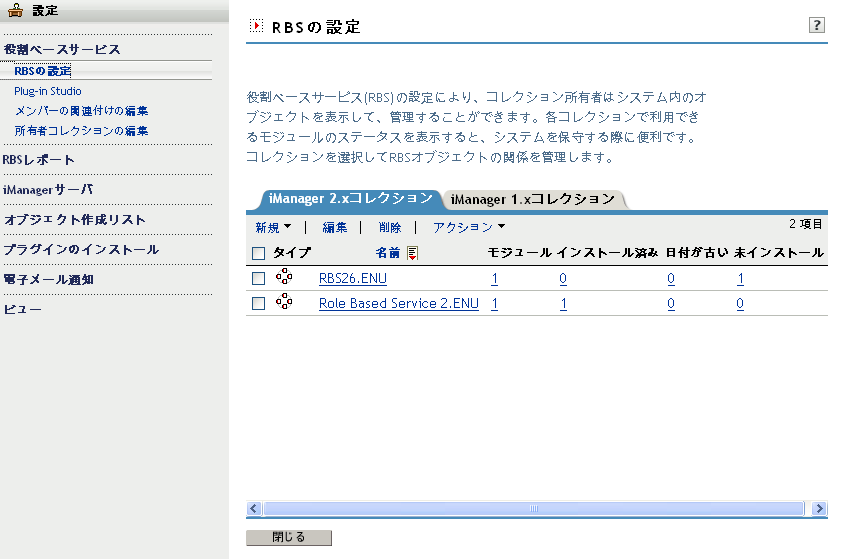Click 未インストール count 1 for RBS26.ENU
This screenshot has height=559, width=843.
coord(740,278)
